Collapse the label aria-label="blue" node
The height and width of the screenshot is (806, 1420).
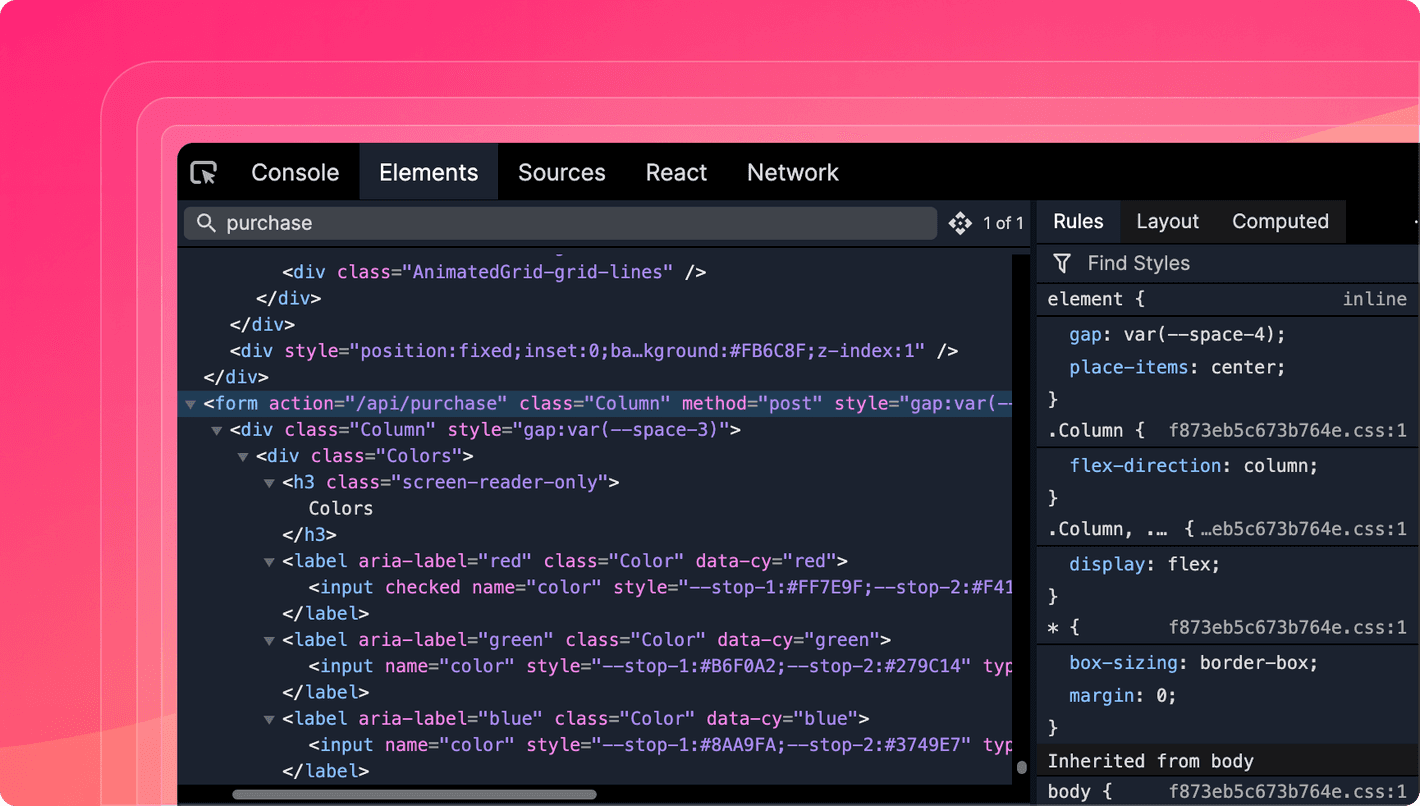pyautogui.click(x=269, y=720)
